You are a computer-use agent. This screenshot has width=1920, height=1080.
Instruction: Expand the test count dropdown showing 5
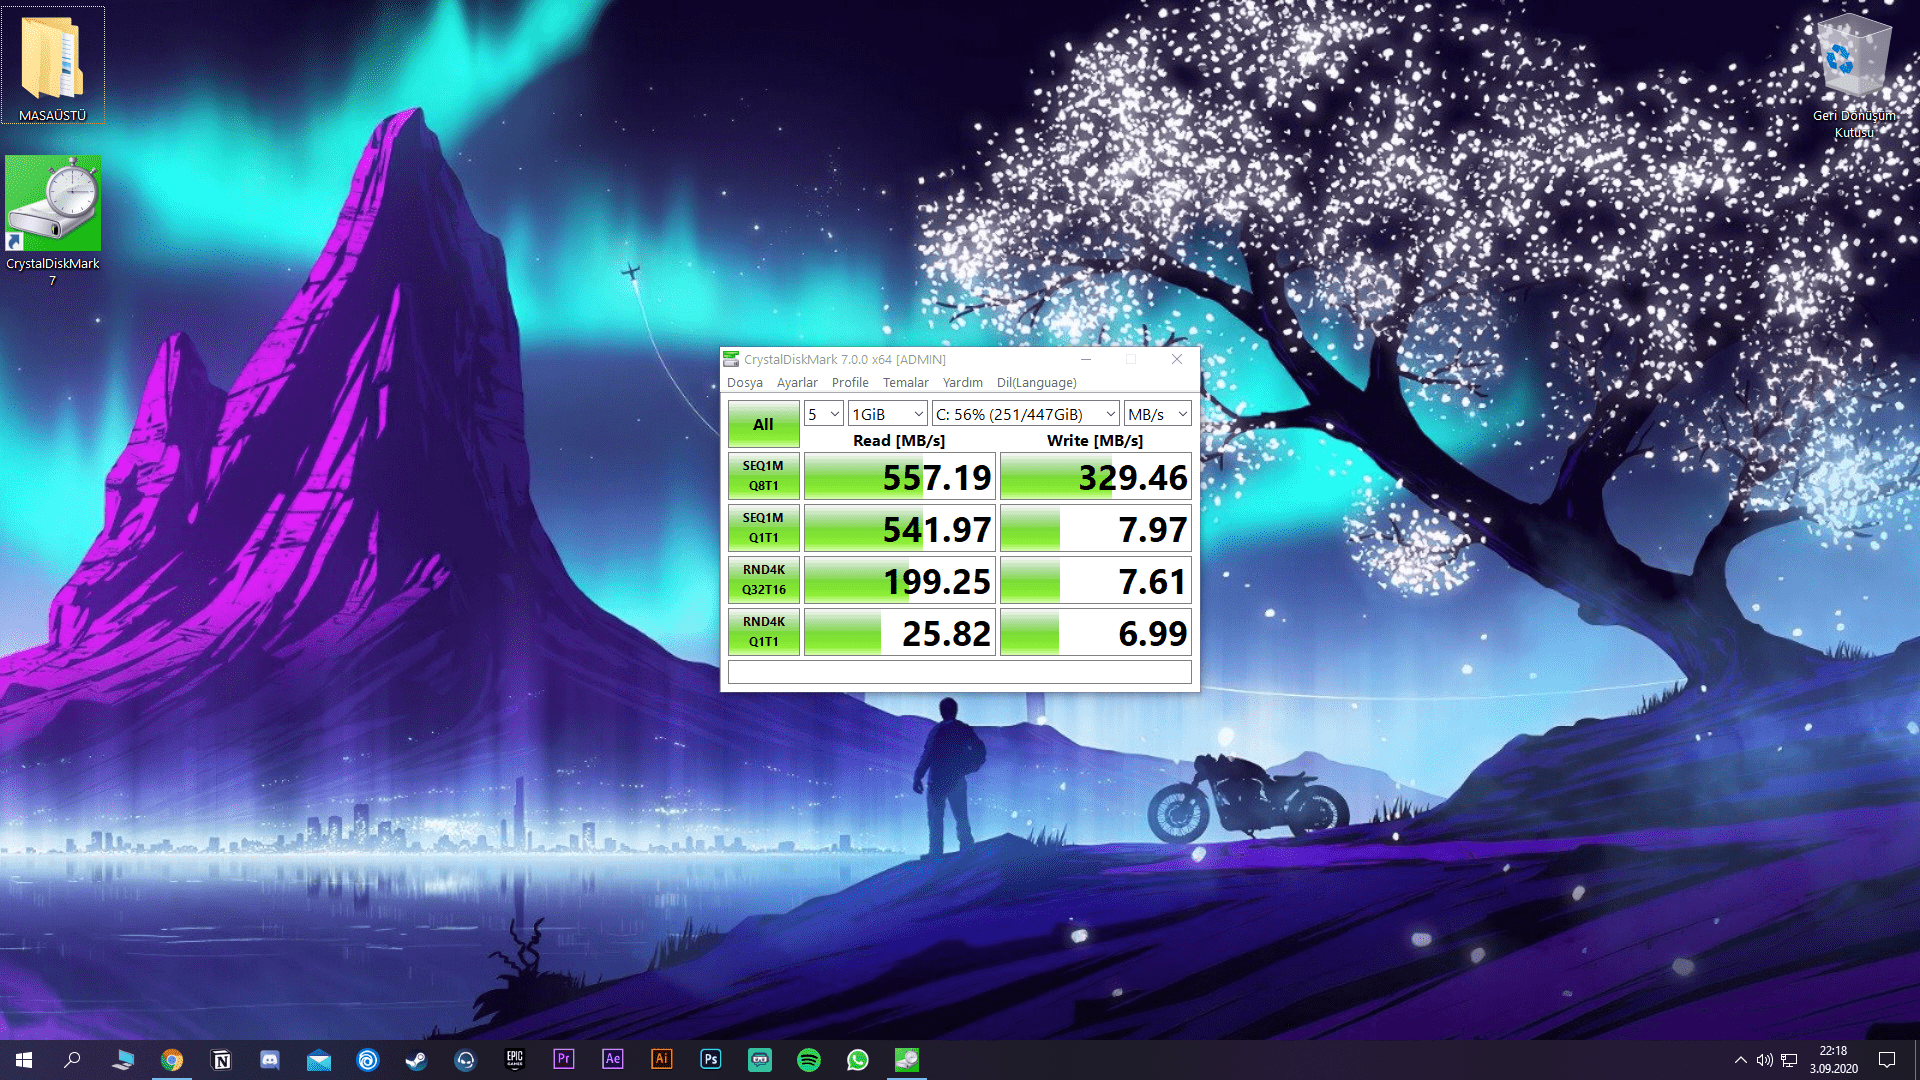click(824, 414)
